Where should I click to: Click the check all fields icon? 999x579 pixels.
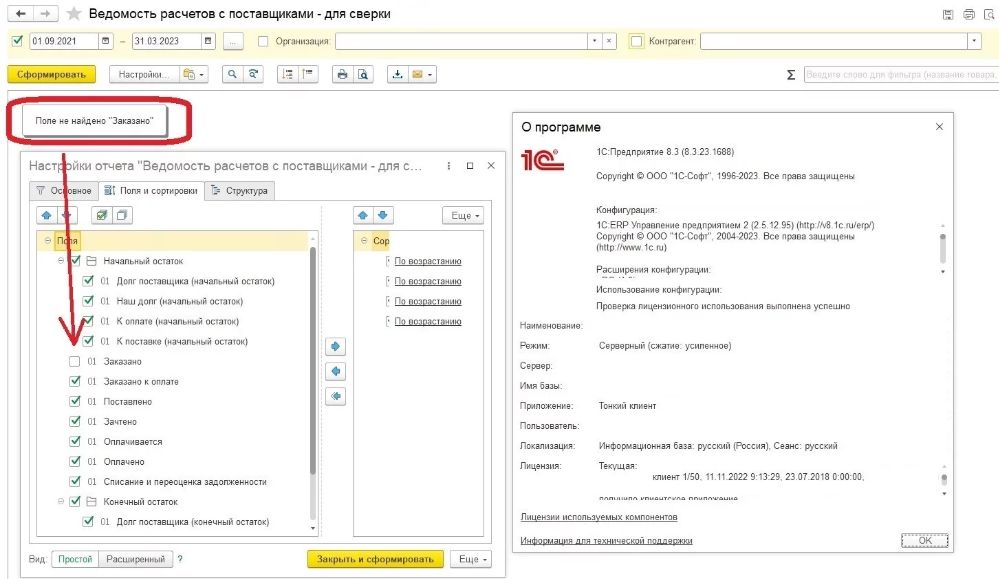point(101,215)
